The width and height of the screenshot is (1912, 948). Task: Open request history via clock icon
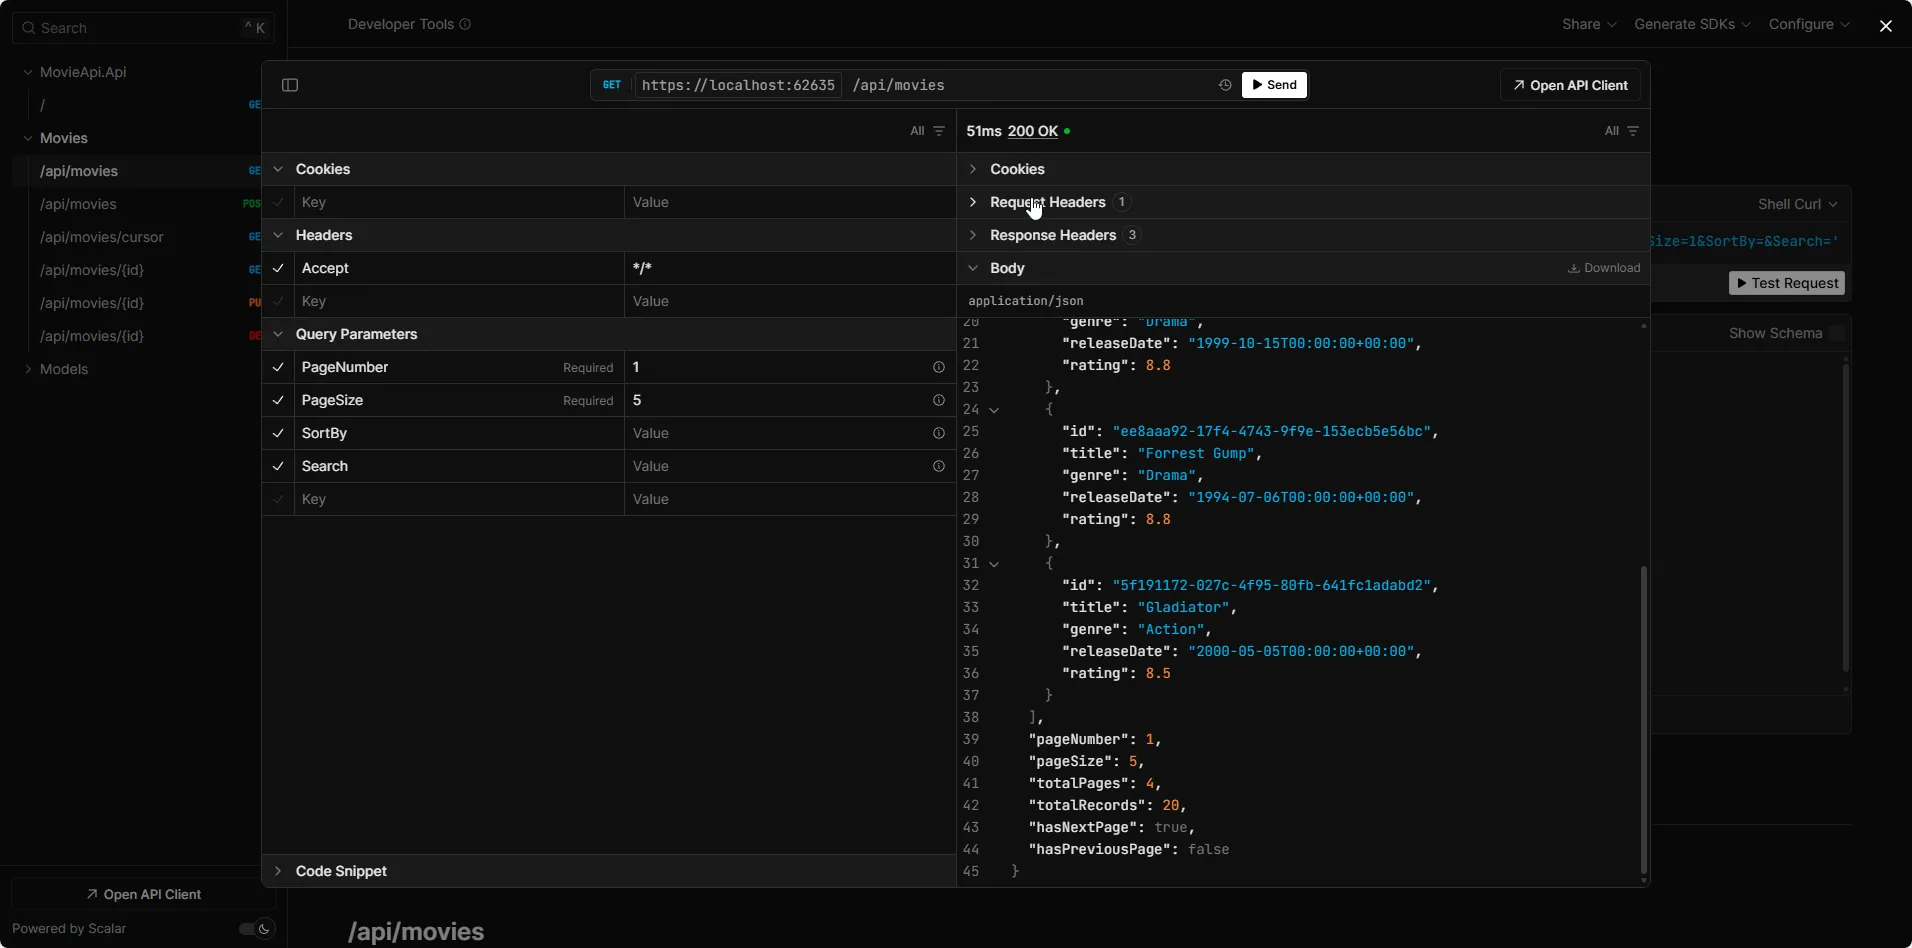pos(1224,85)
